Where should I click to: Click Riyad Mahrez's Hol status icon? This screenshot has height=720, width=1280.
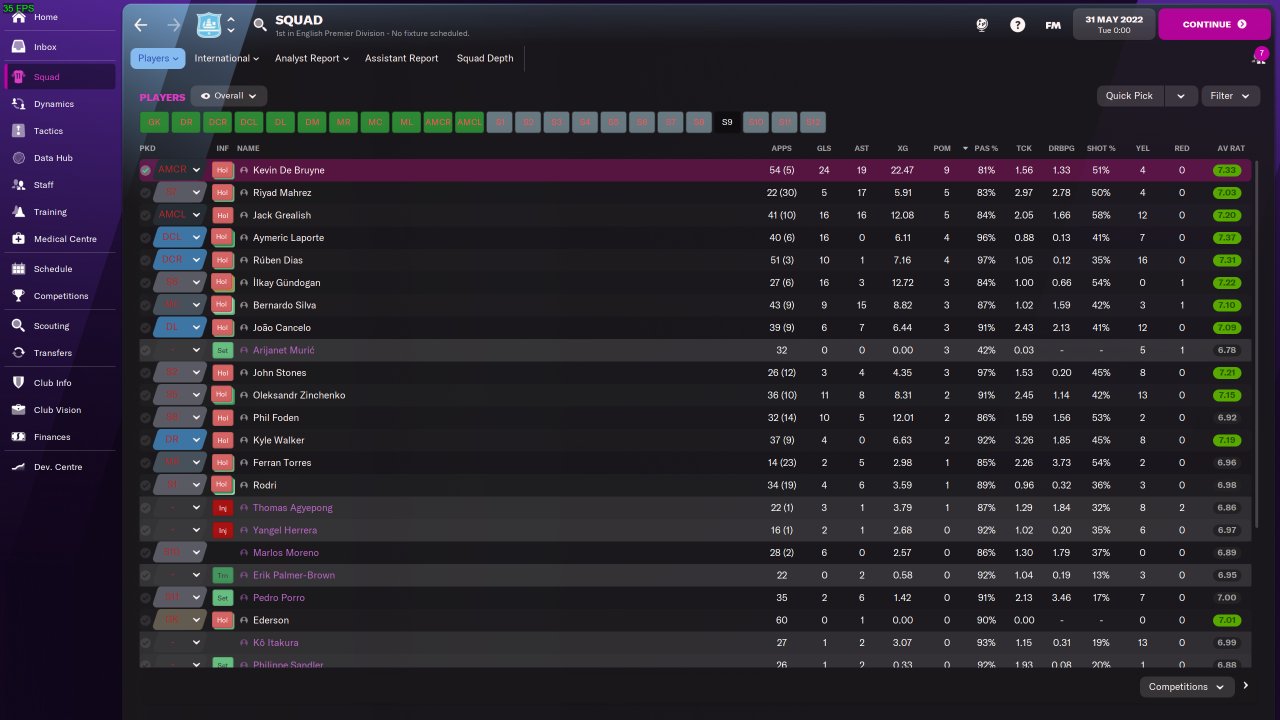[222, 193]
